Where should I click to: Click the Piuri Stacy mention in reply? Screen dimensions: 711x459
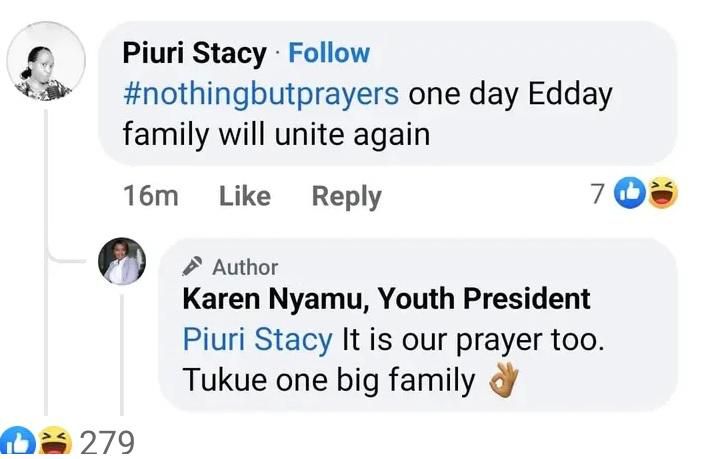point(257,339)
